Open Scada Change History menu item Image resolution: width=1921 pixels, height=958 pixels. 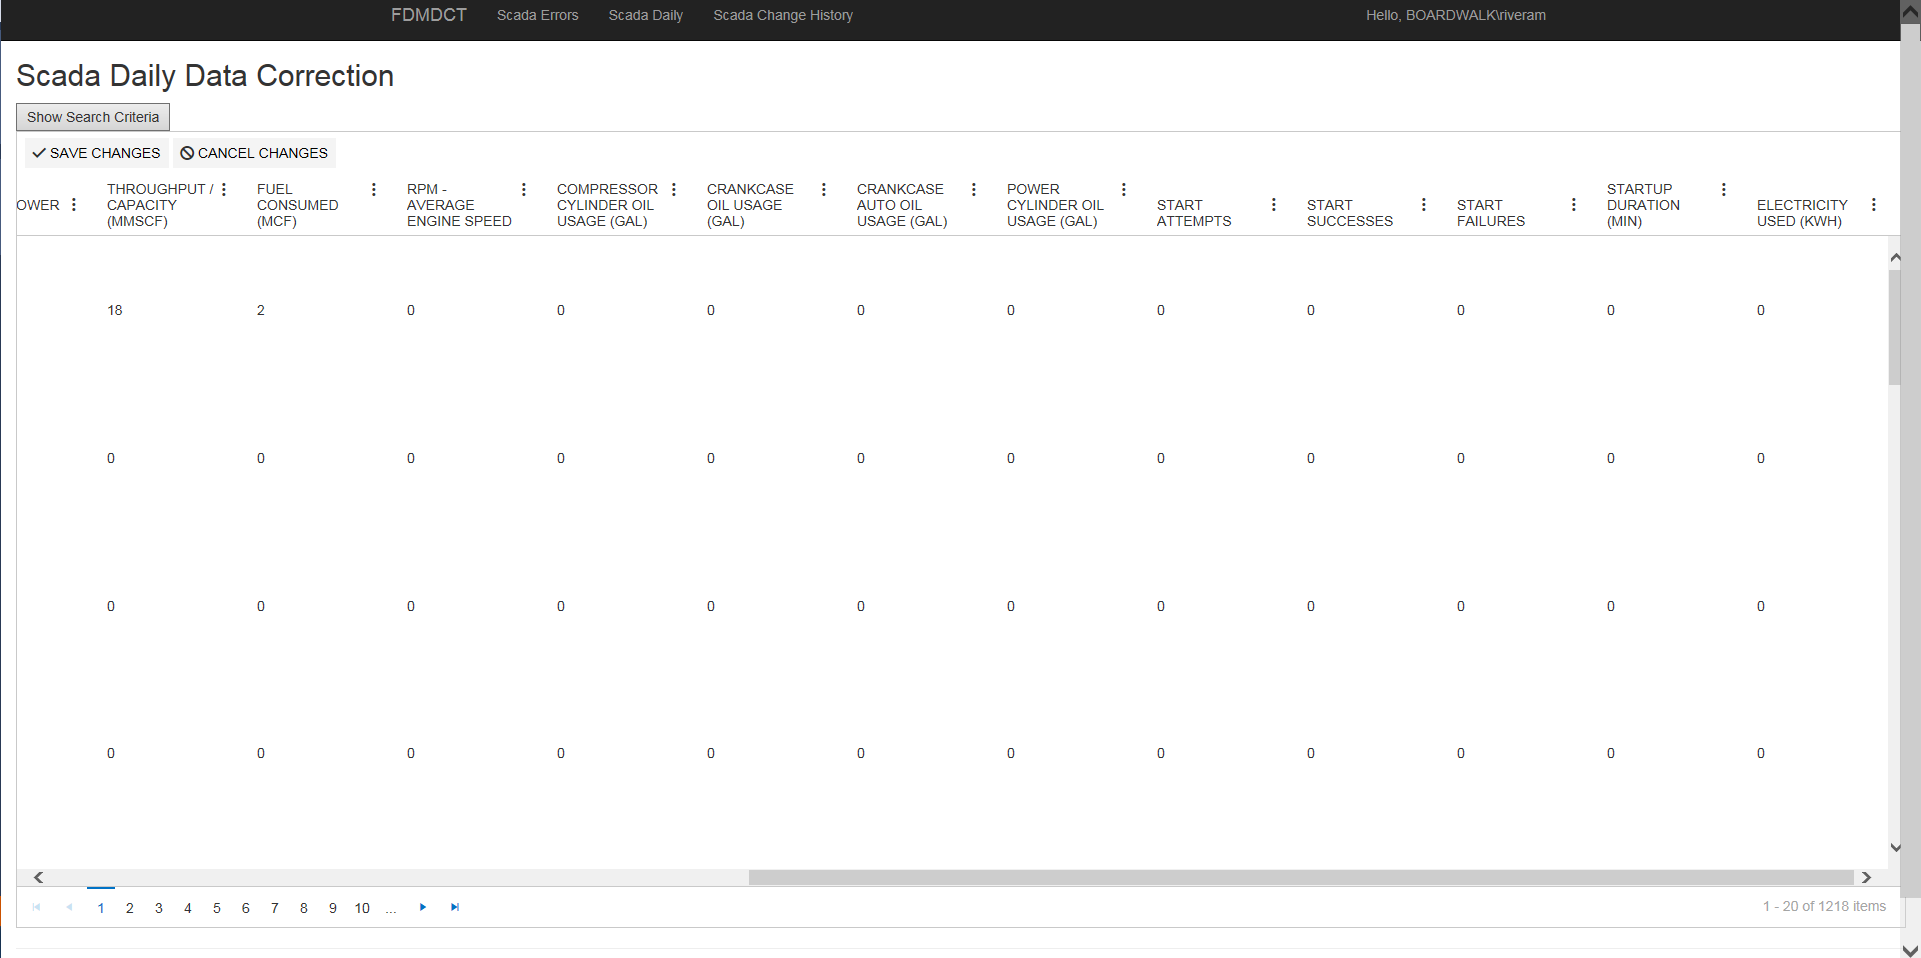[783, 15]
